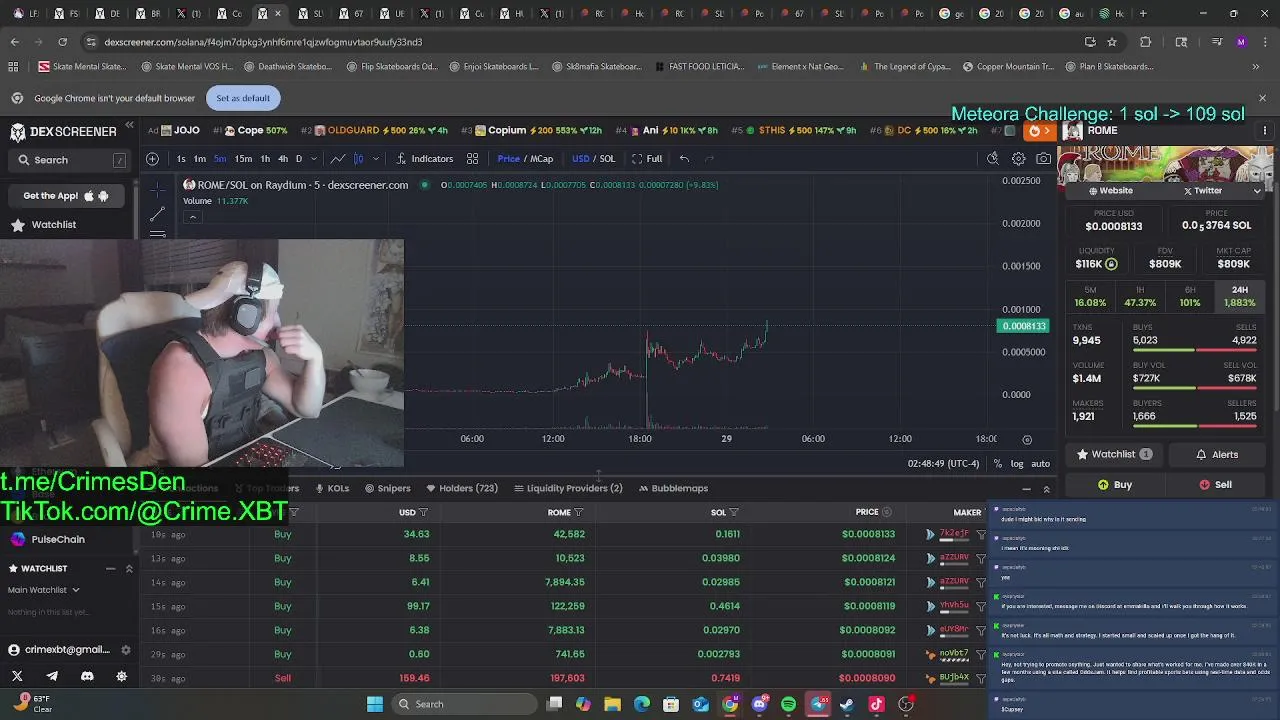
Task: Select the trend line drawing tool
Action: point(157,214)
